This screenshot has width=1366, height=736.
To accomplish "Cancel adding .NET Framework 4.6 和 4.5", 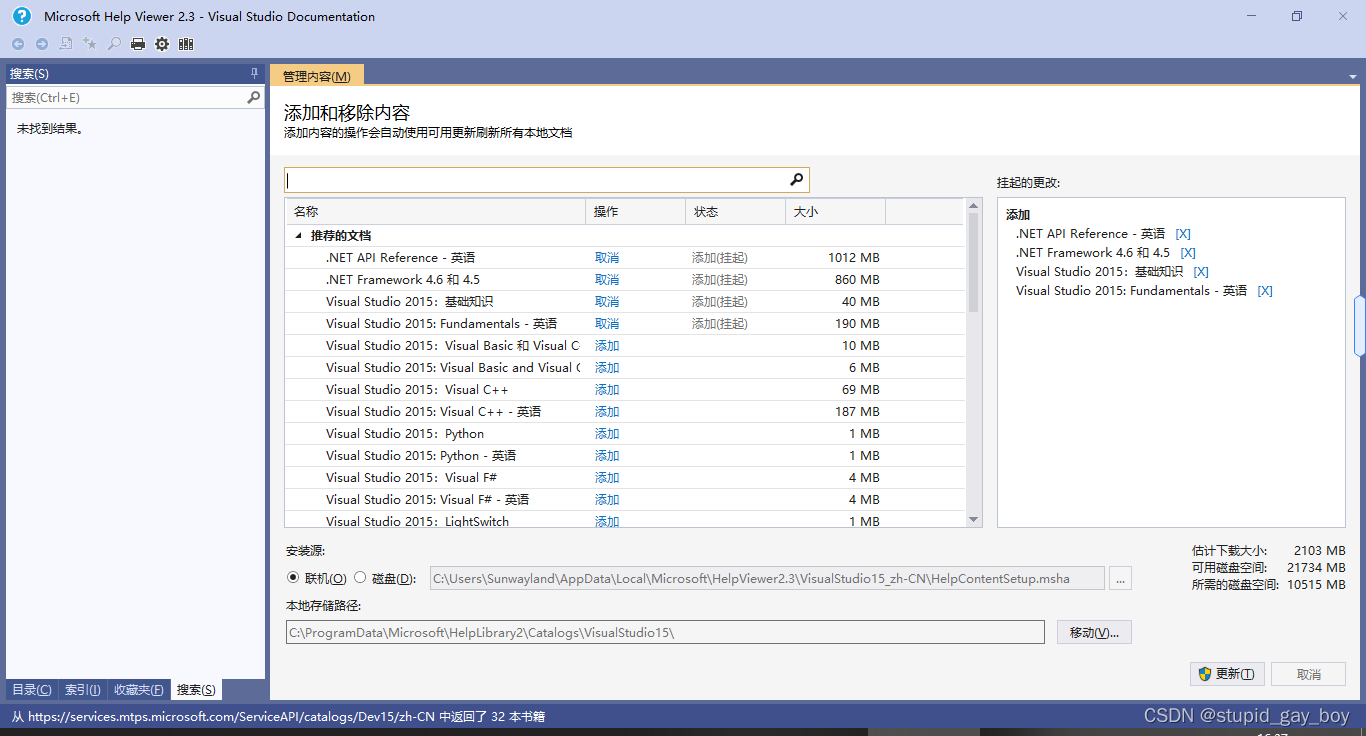I will tap(607, 280).
